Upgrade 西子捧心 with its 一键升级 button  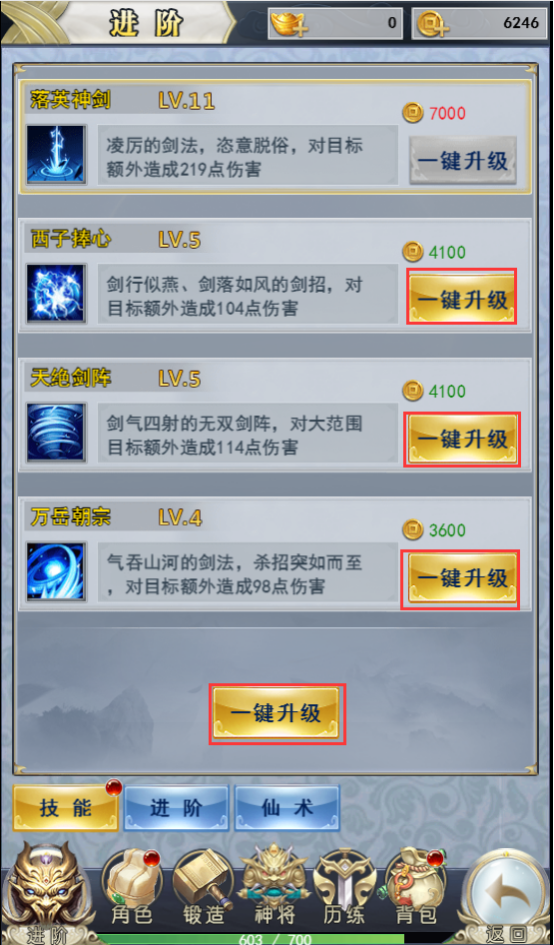point(462,297)
